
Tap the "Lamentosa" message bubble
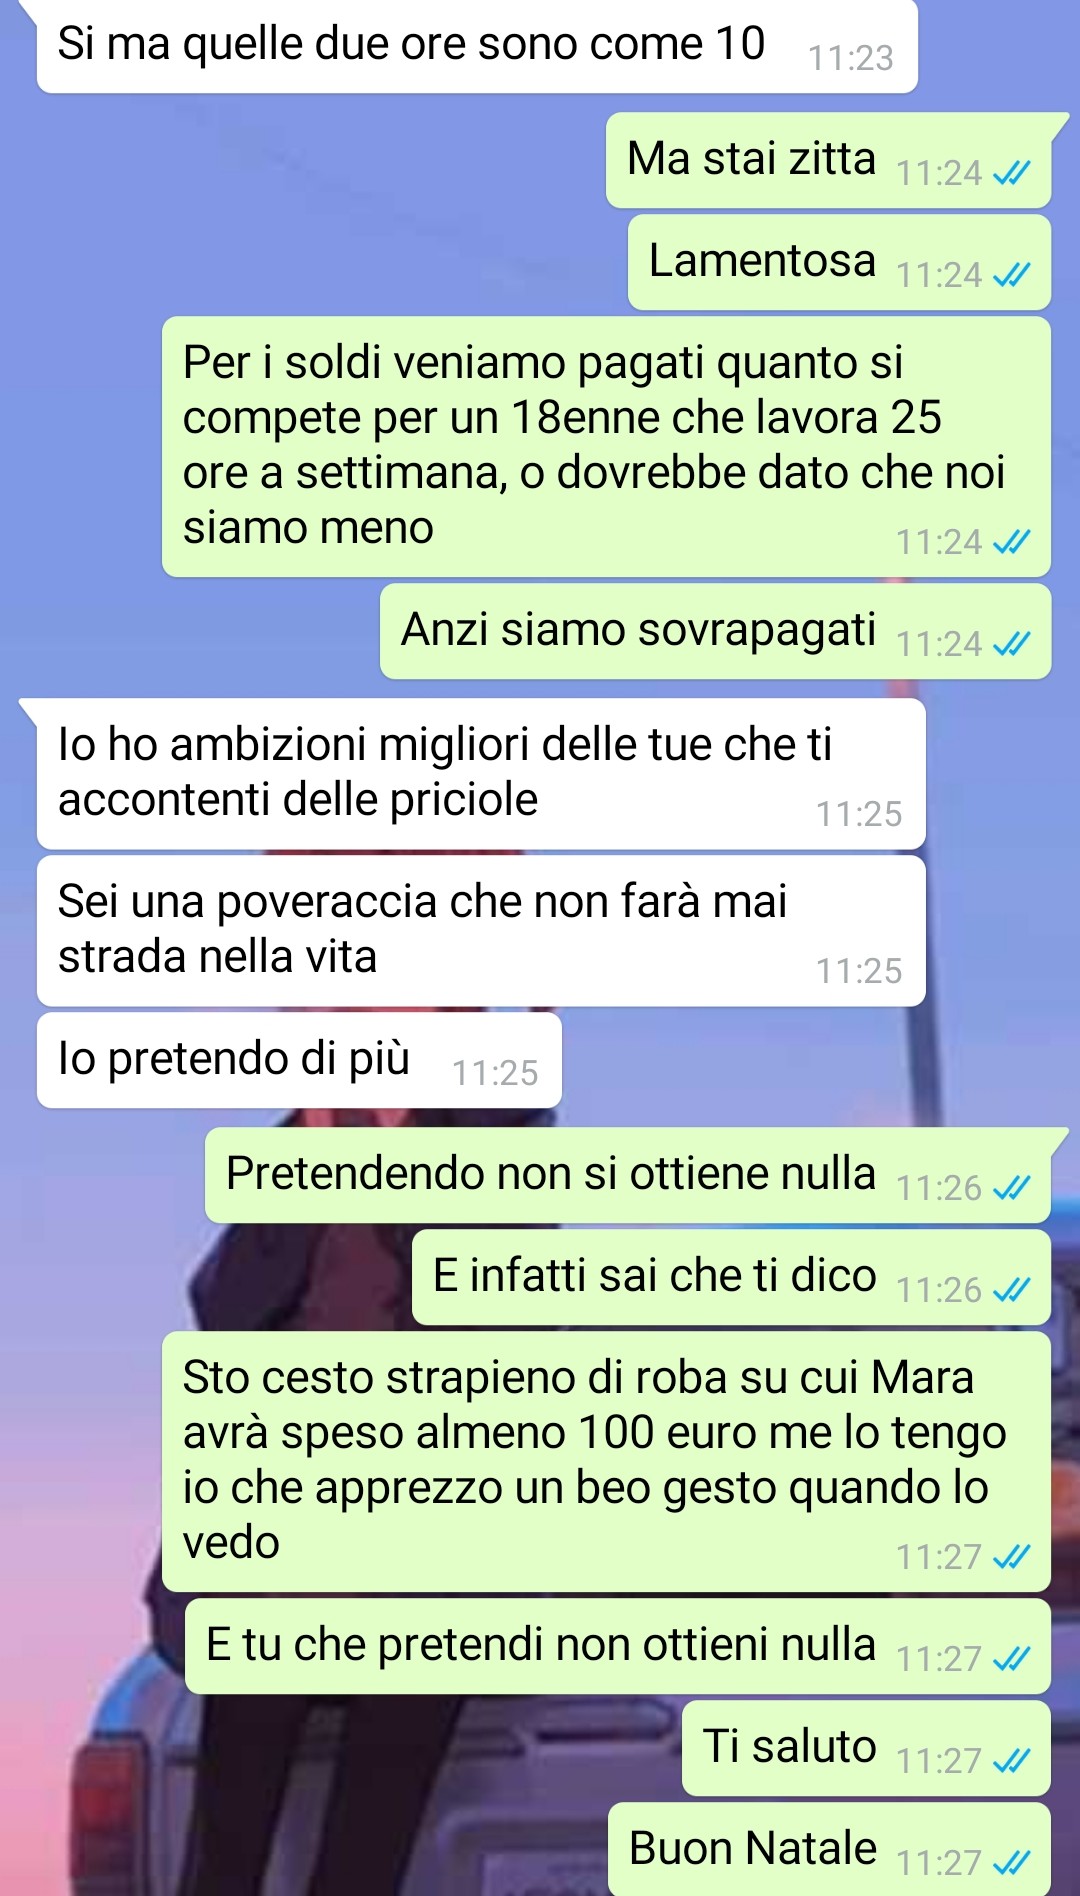click(839, 262)
